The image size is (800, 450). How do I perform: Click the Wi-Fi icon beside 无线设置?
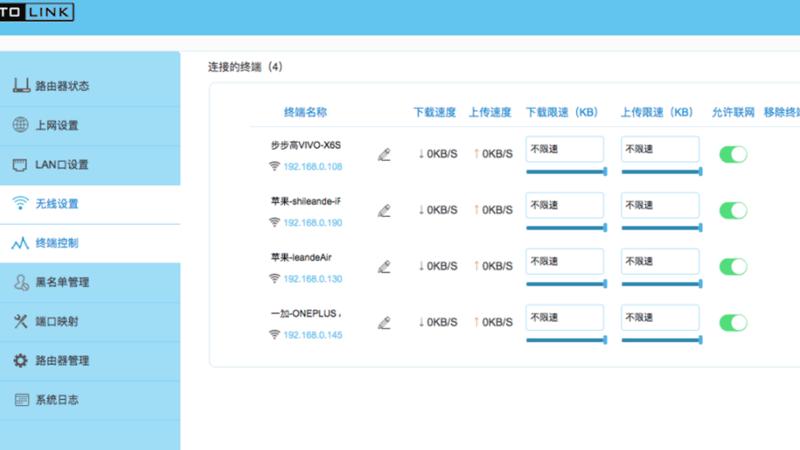click(20, 203)
